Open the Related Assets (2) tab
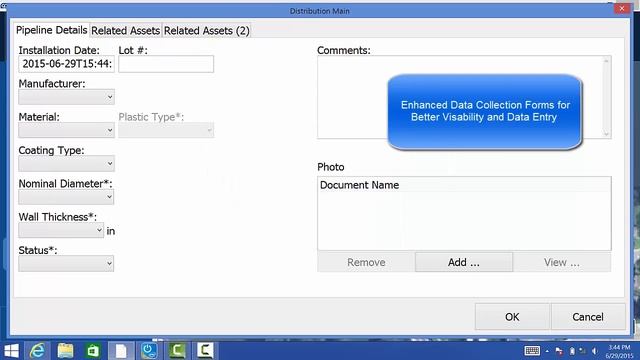The width and height of the screenshot is (640, 360). click(x=207, y=31)
